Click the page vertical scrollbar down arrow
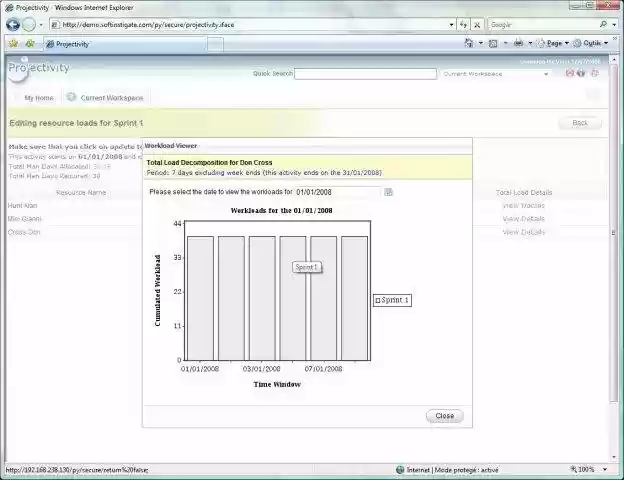This screenshot has width=624, height=480. click(613, 457)
